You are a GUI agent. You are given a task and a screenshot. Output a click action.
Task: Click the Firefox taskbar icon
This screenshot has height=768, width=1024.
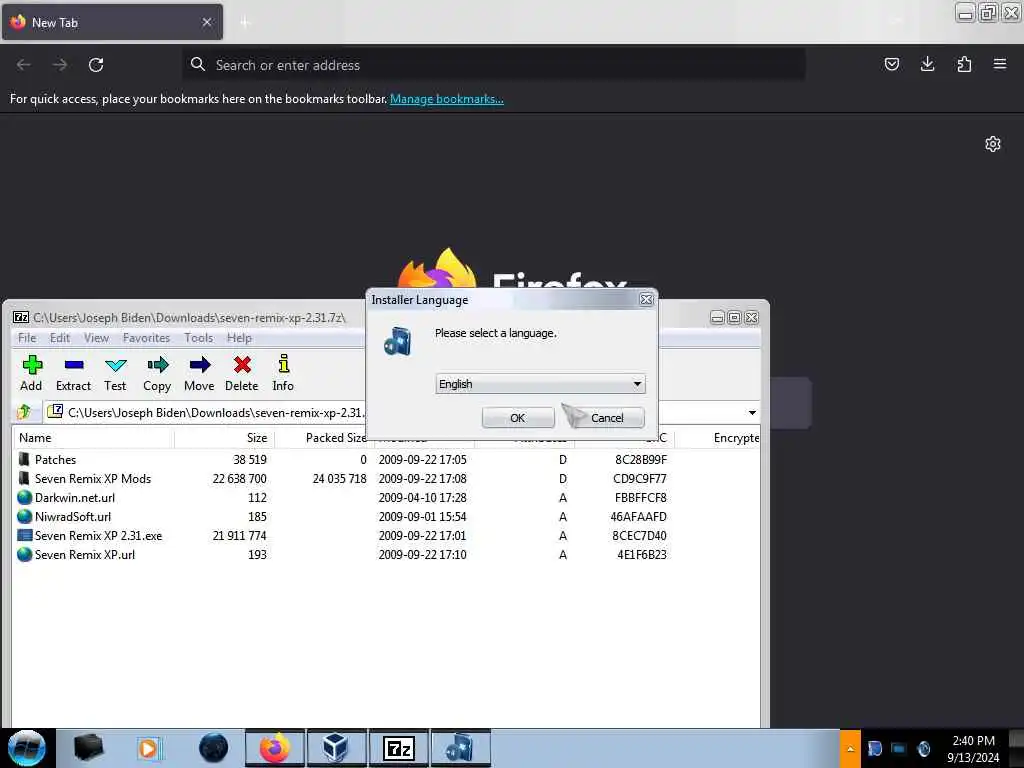275,748
